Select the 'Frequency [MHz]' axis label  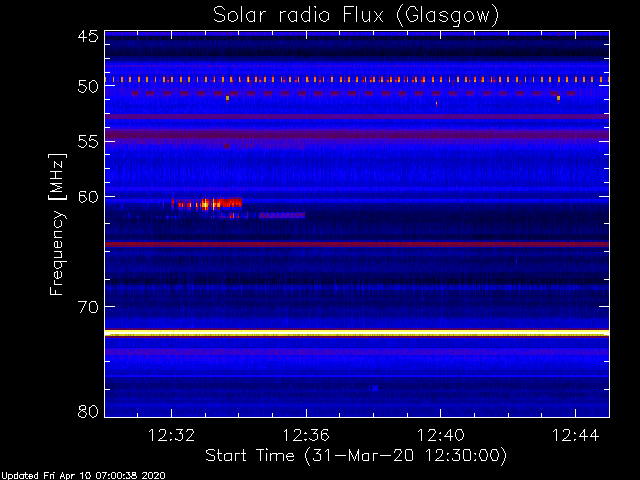(57, 224)
